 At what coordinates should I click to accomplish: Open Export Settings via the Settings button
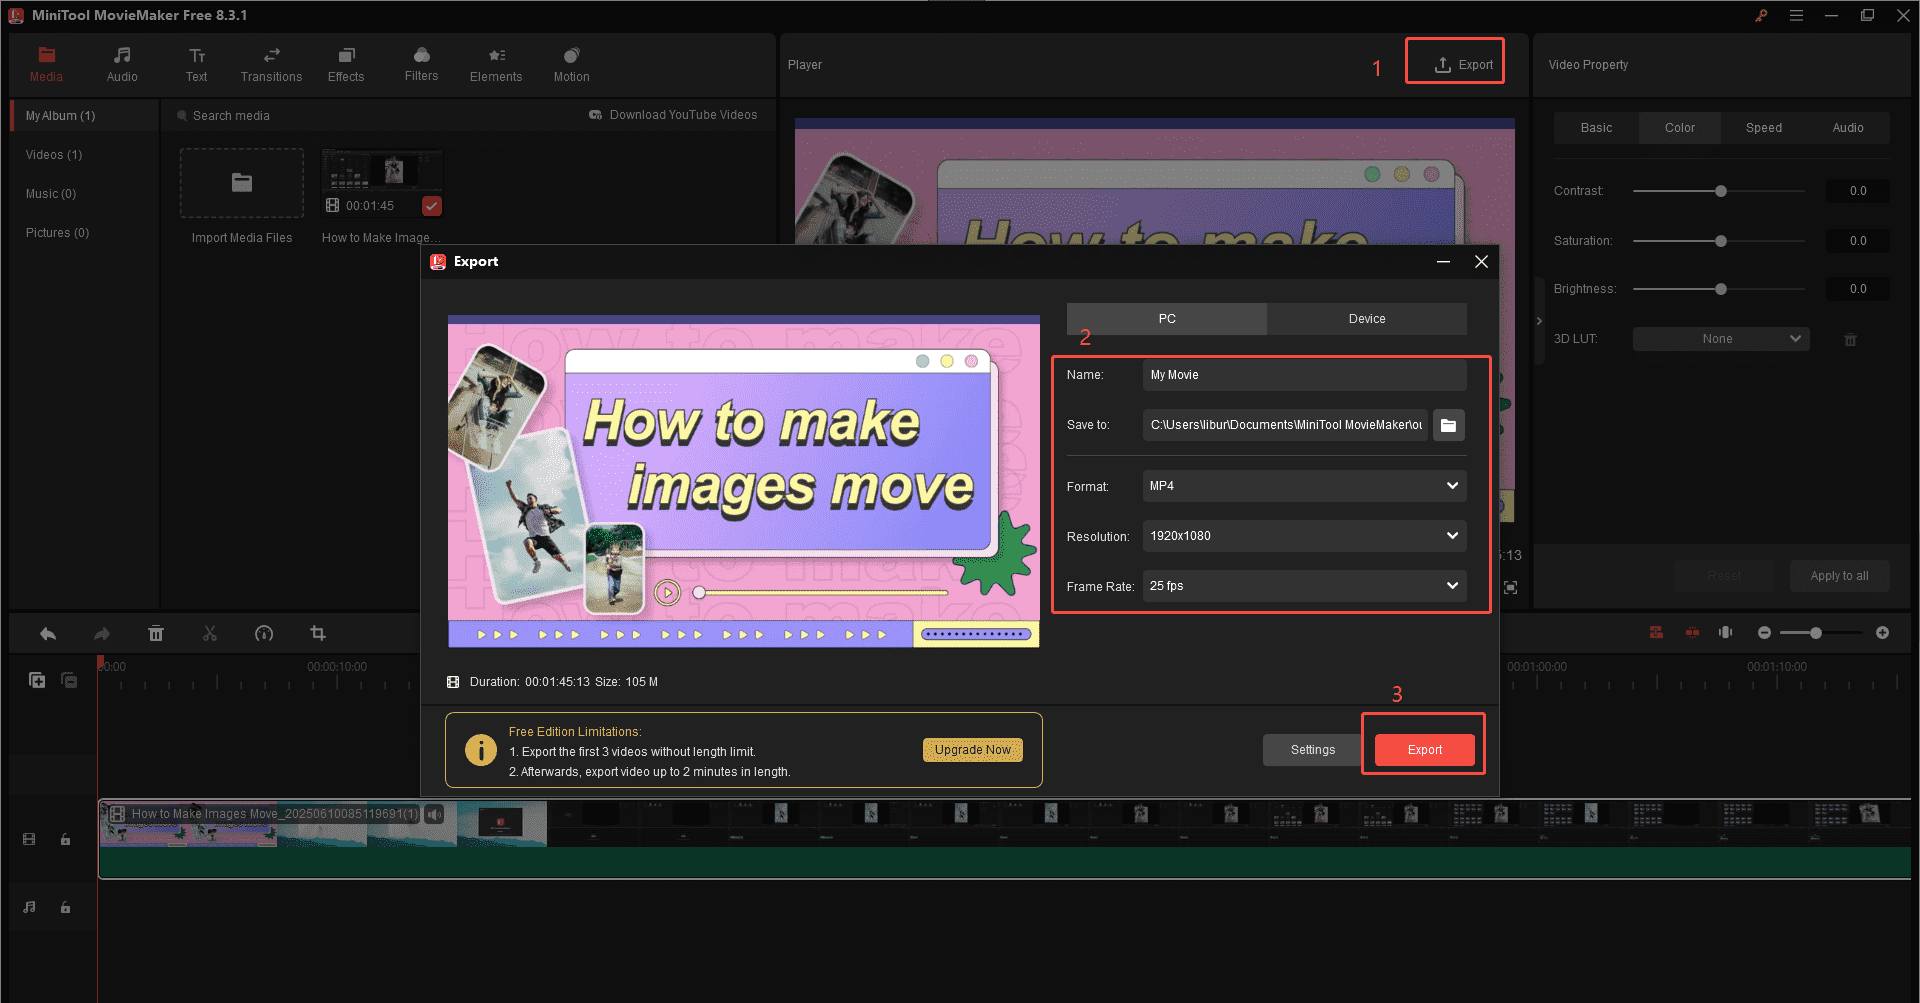click(x=1311, y=749)
